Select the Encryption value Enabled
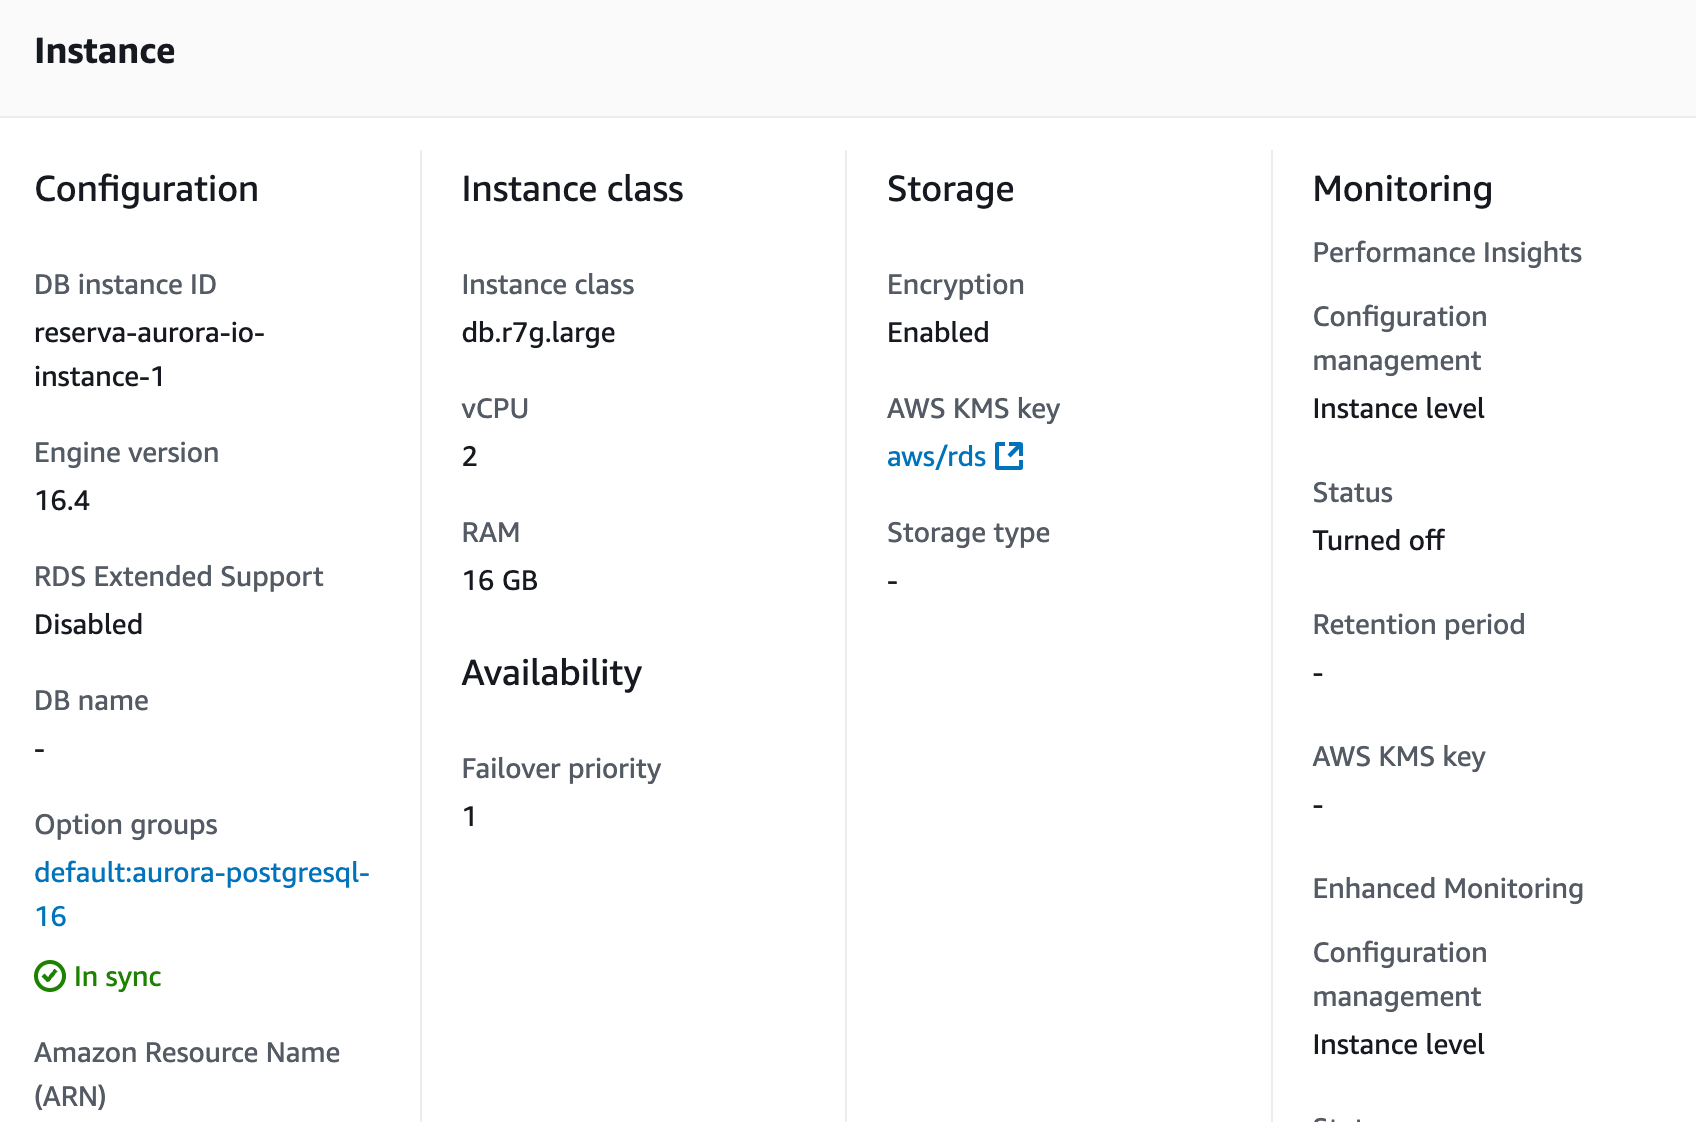The image size is (1696, 1122). tap(938, 332)
